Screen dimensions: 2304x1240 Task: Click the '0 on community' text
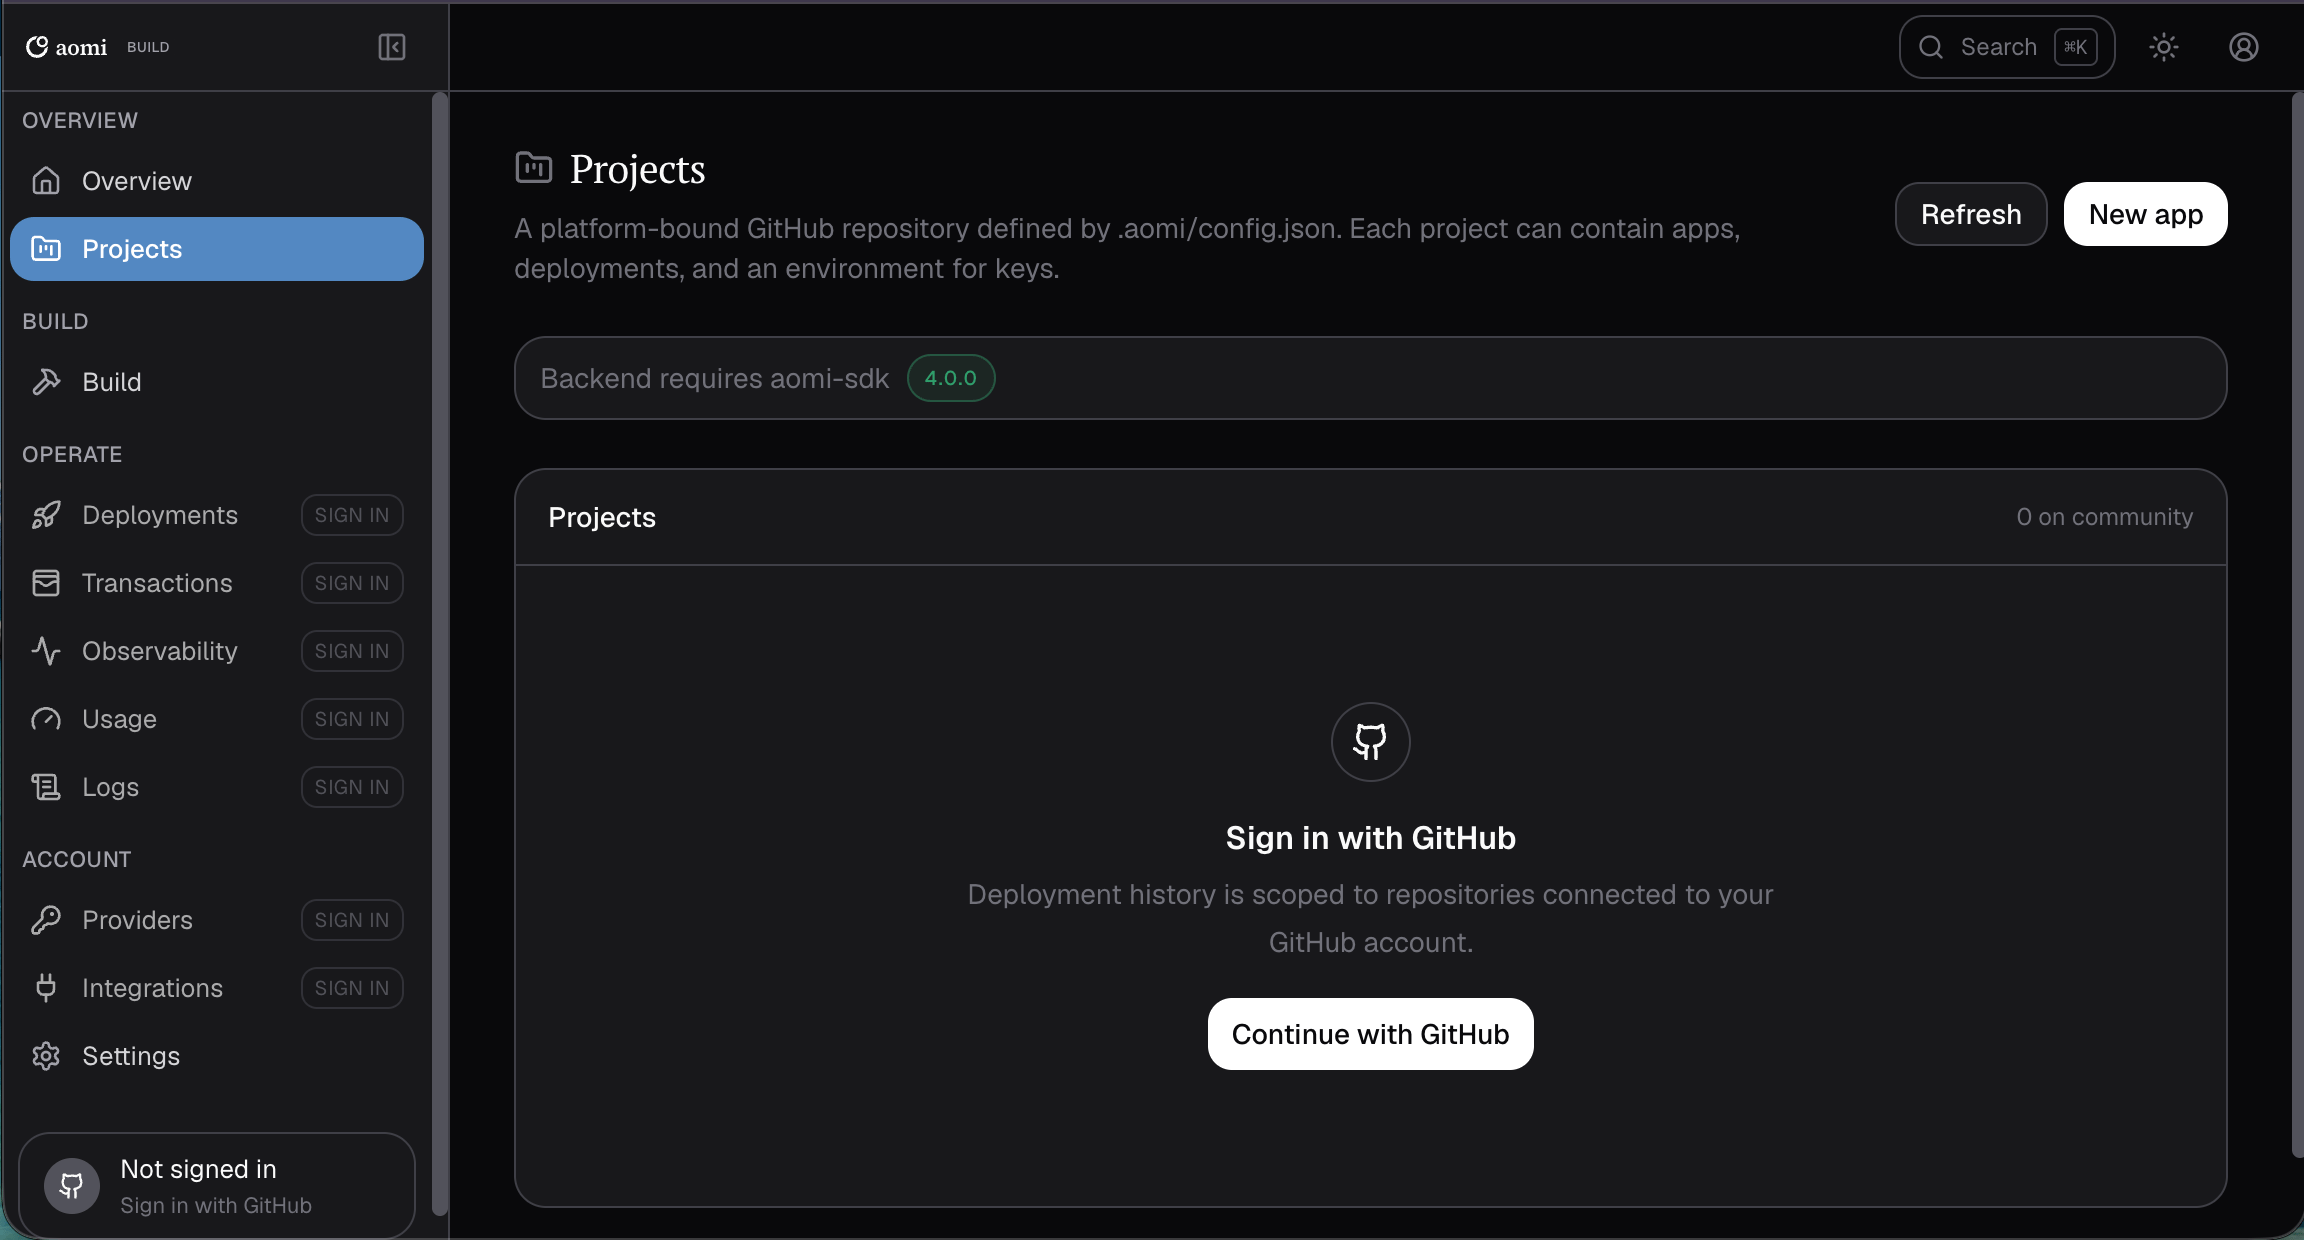[x=2105, y=517]
